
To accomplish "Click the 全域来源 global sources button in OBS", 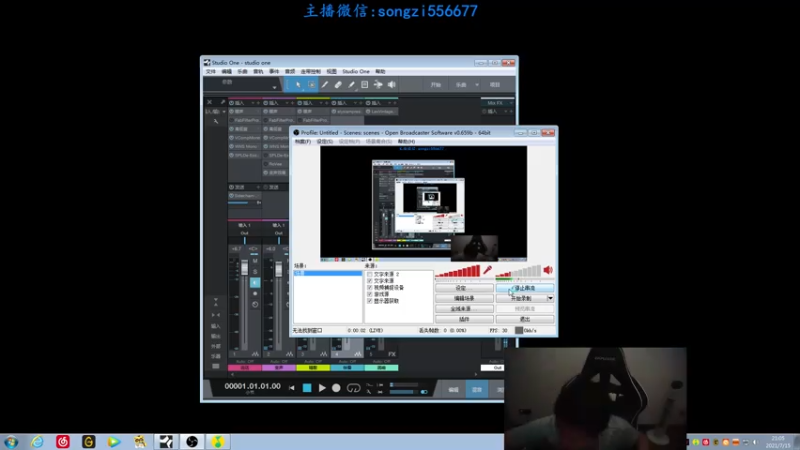I will [464, 309].
